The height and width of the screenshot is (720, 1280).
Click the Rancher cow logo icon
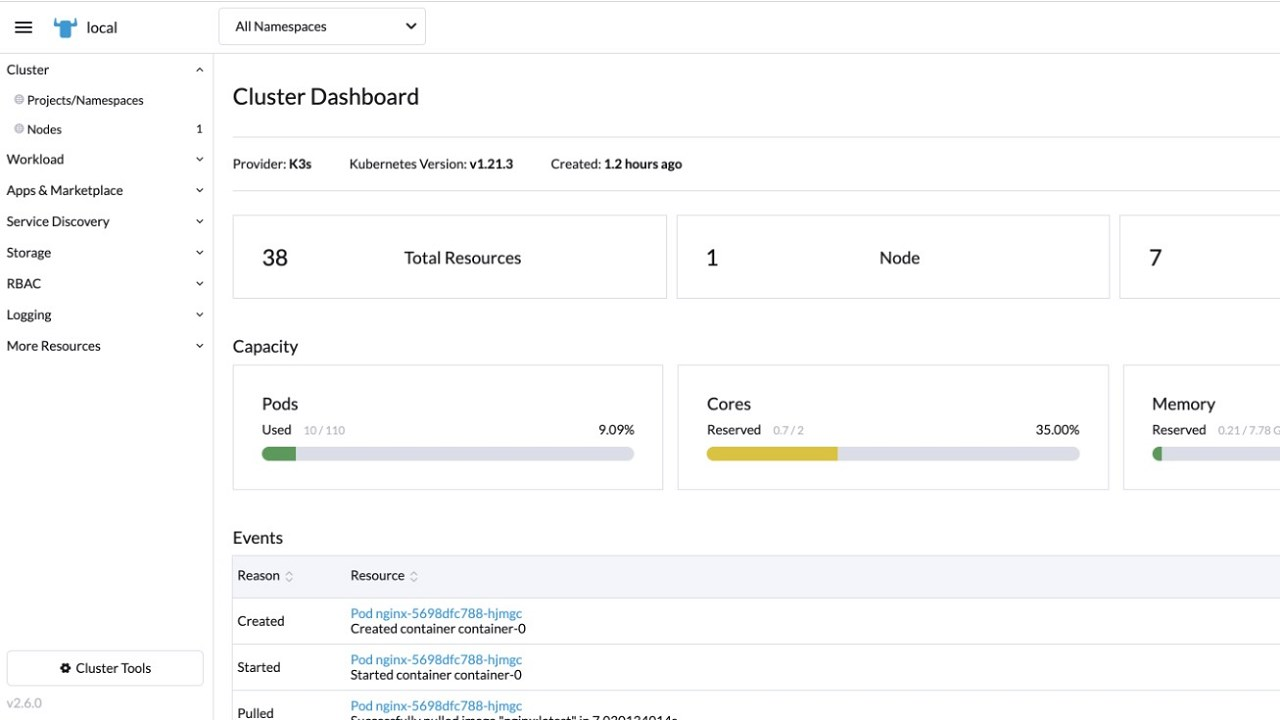[x=65, y=28]
